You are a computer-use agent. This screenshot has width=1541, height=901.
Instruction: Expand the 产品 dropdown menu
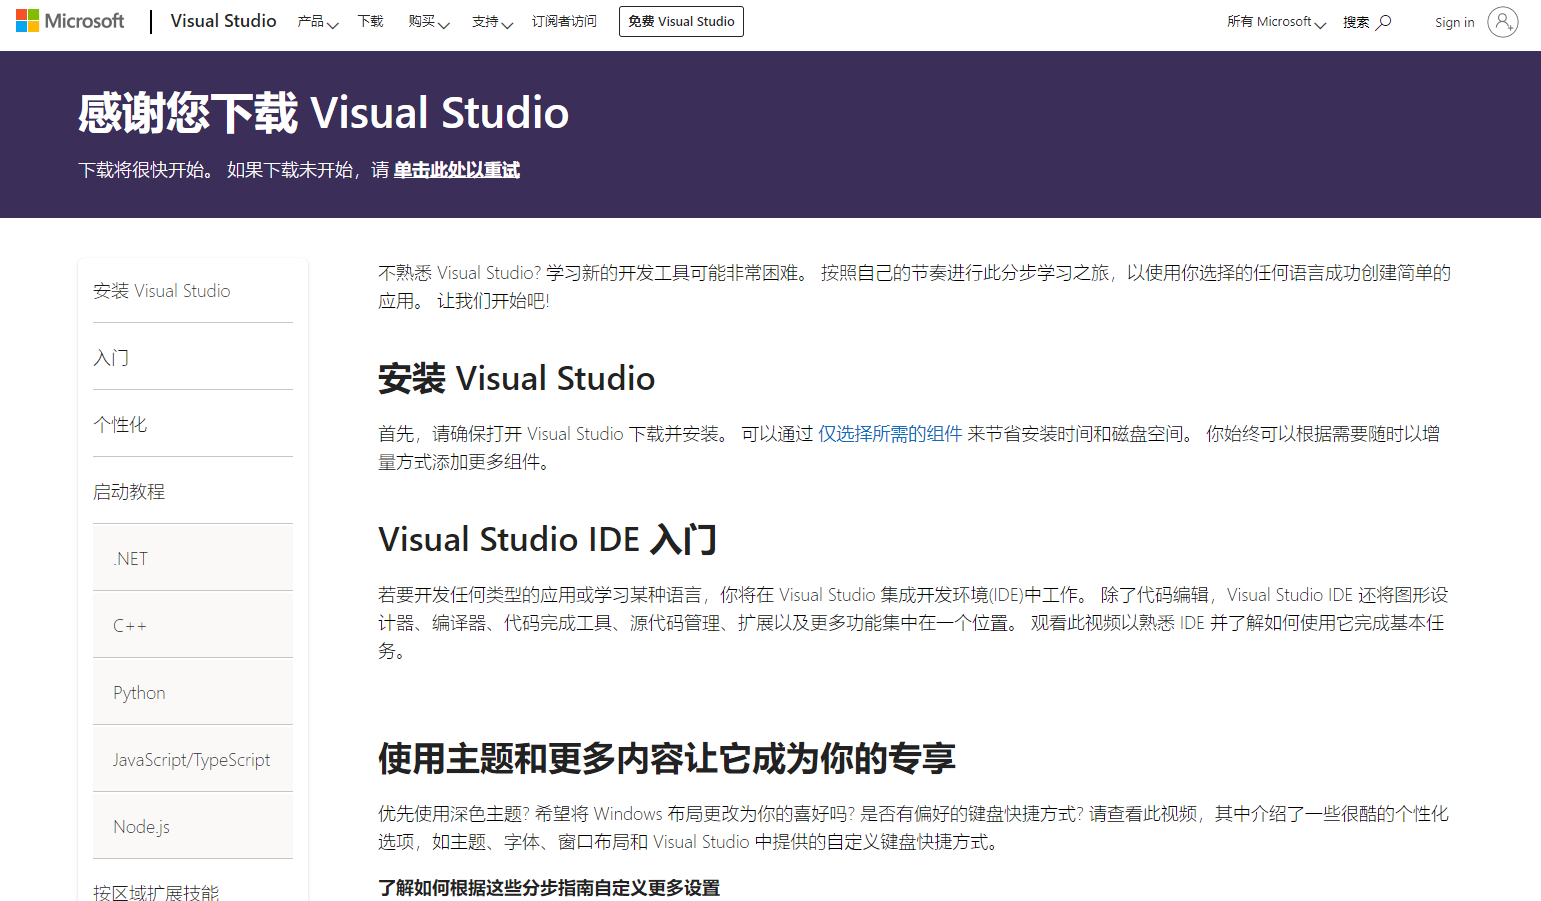(317, 22)
